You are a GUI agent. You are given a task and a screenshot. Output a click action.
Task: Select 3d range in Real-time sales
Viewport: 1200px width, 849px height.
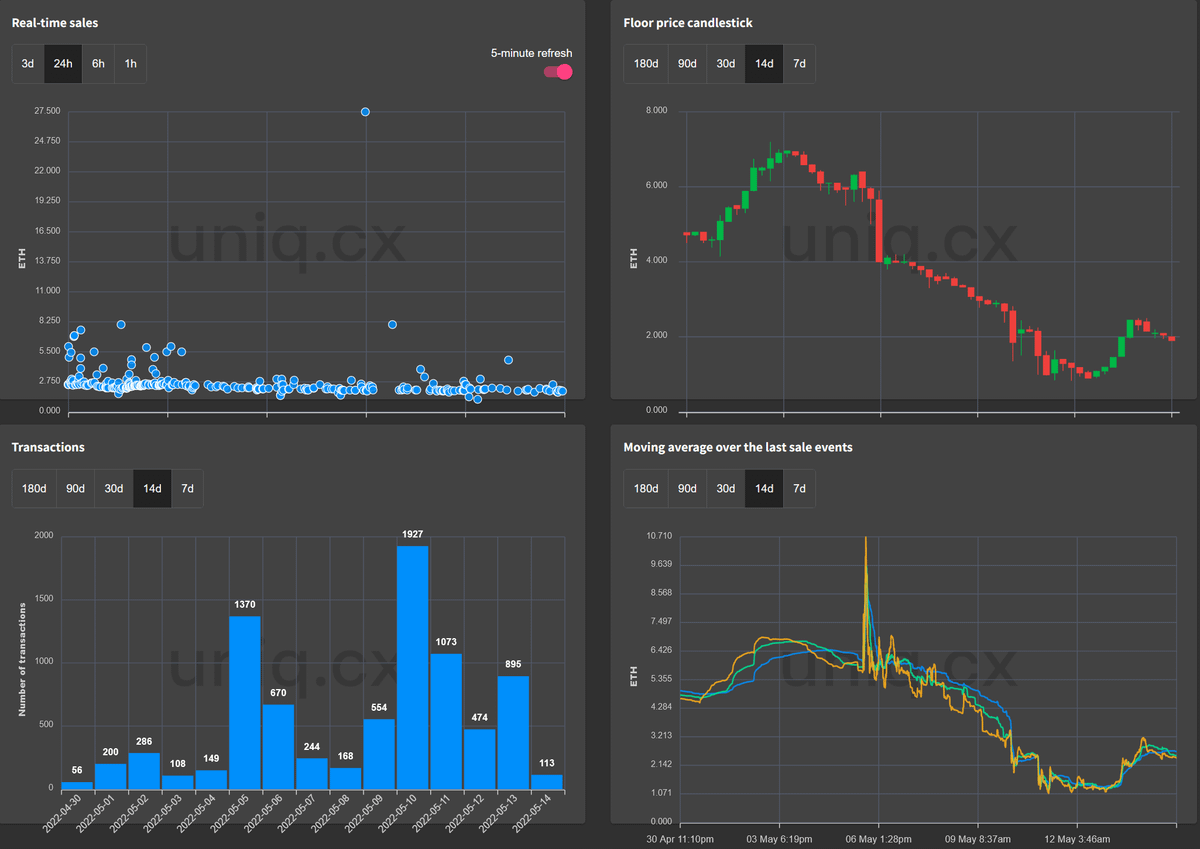[28, 64]
